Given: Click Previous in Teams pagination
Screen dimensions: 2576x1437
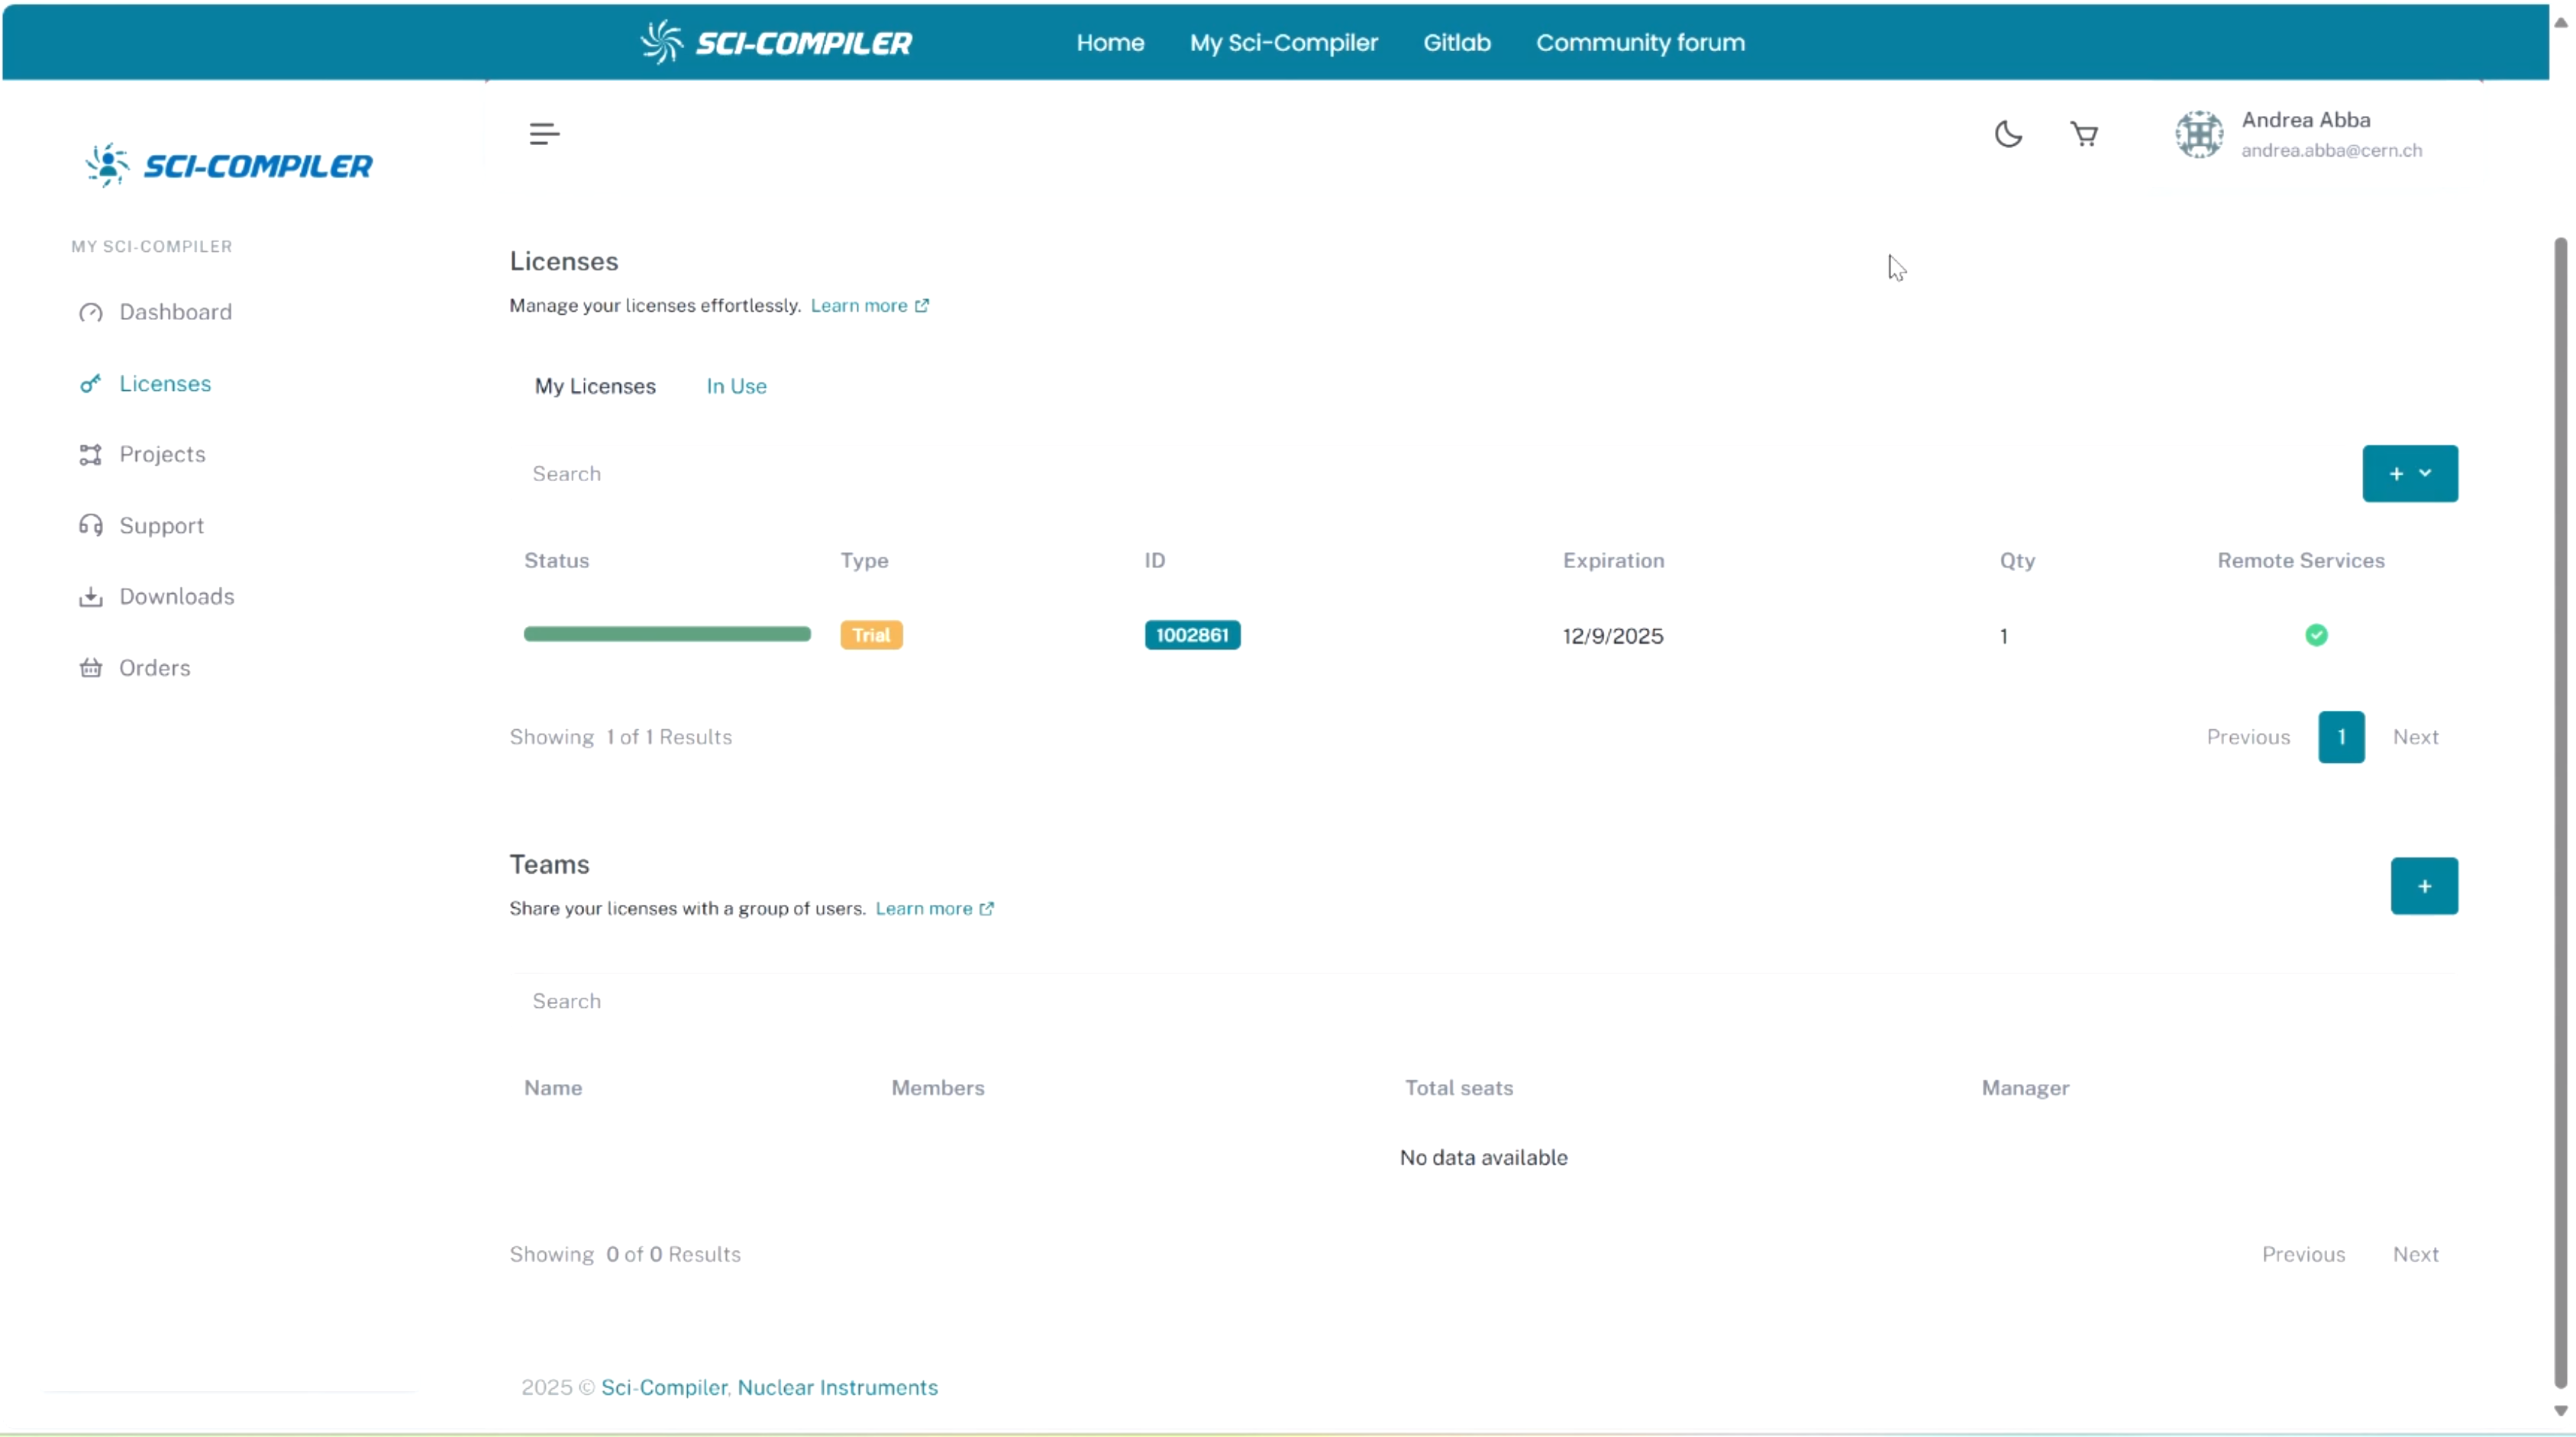Looking at the screenshot, I should tap(2303, 1254).
